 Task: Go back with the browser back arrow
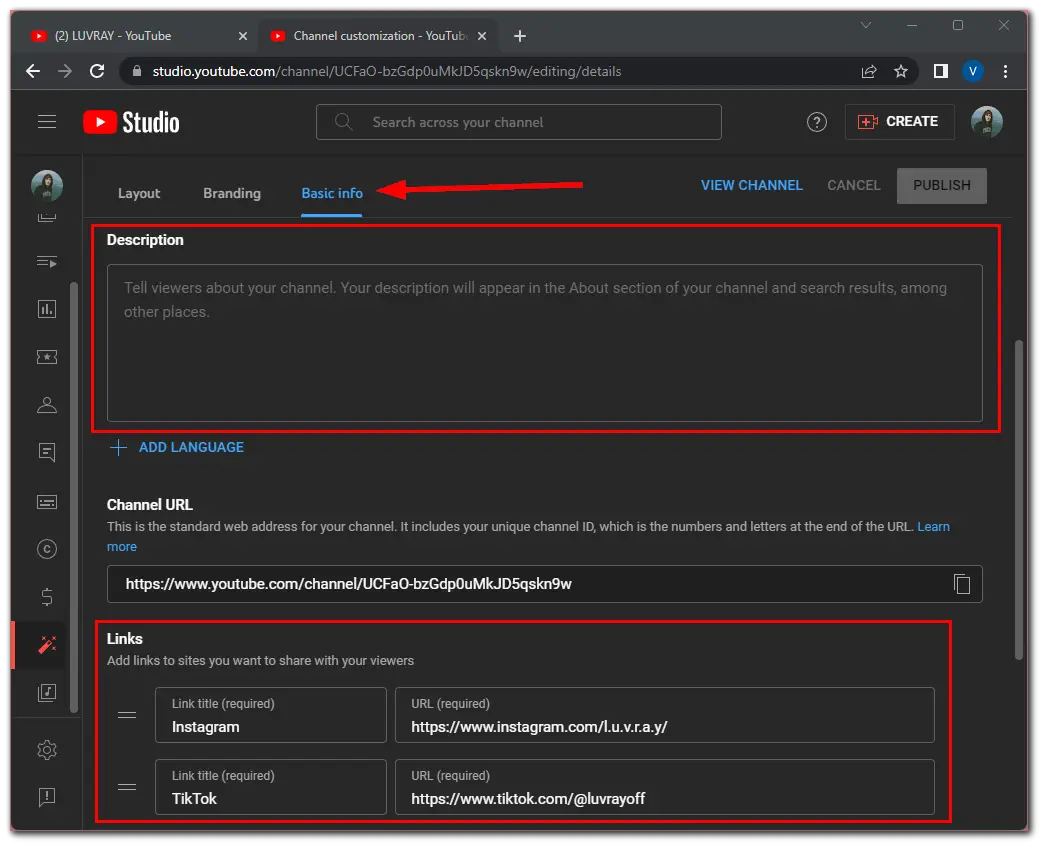click(33, 71)
